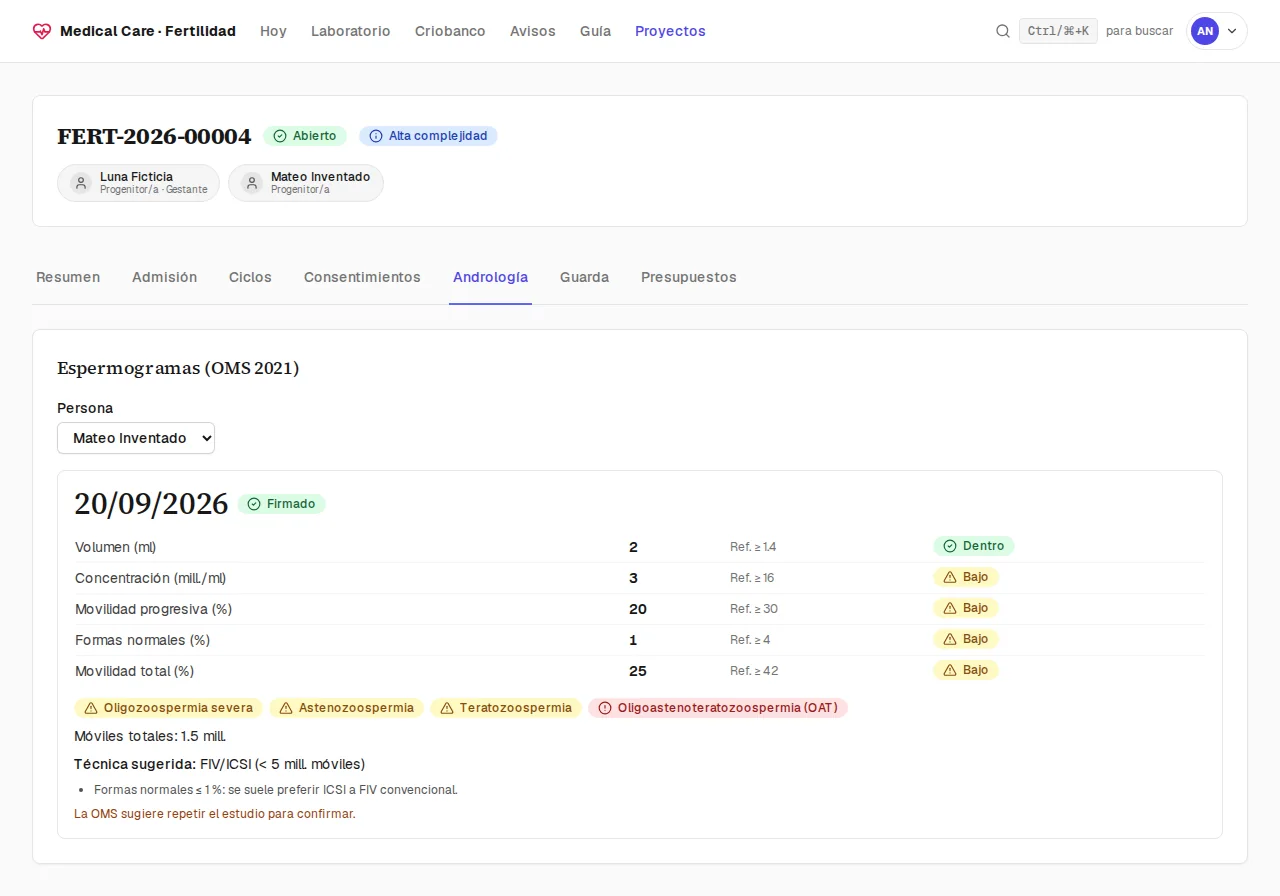Click the 'Móviles totales: 1.5 mill.' text

[150, 736]
